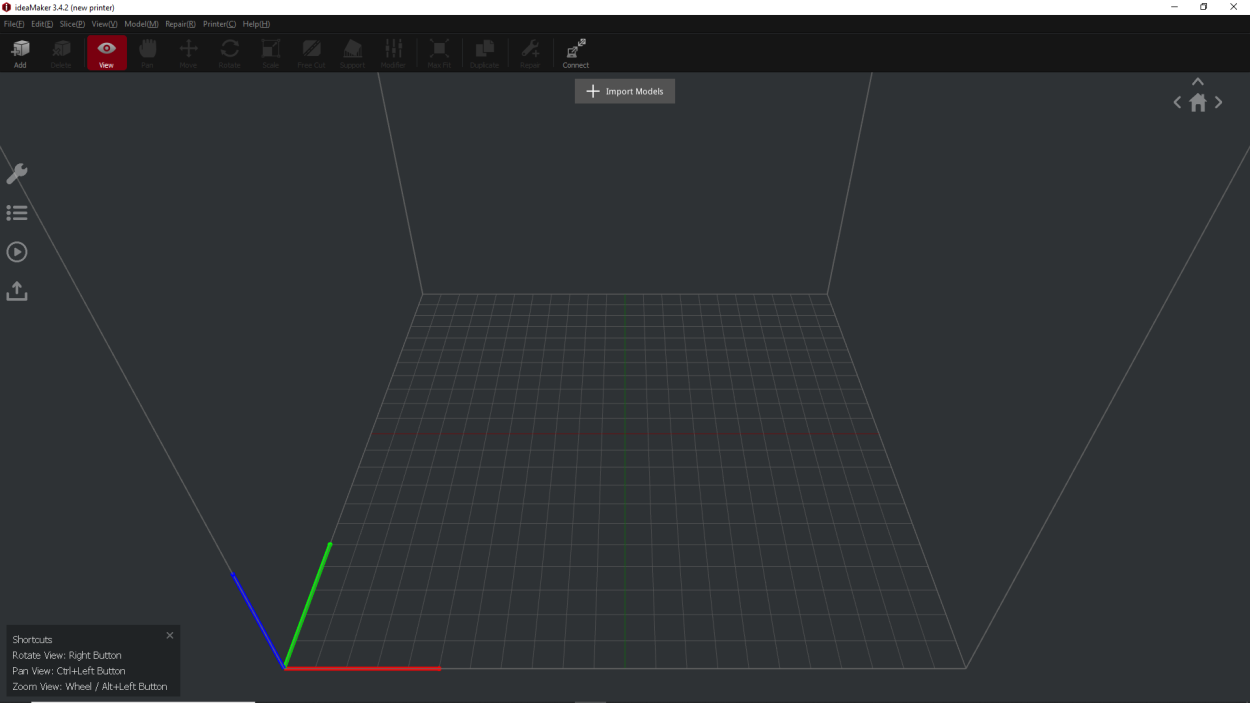
Task: Open the list icon in left sidebar
Action: point(17,213)
